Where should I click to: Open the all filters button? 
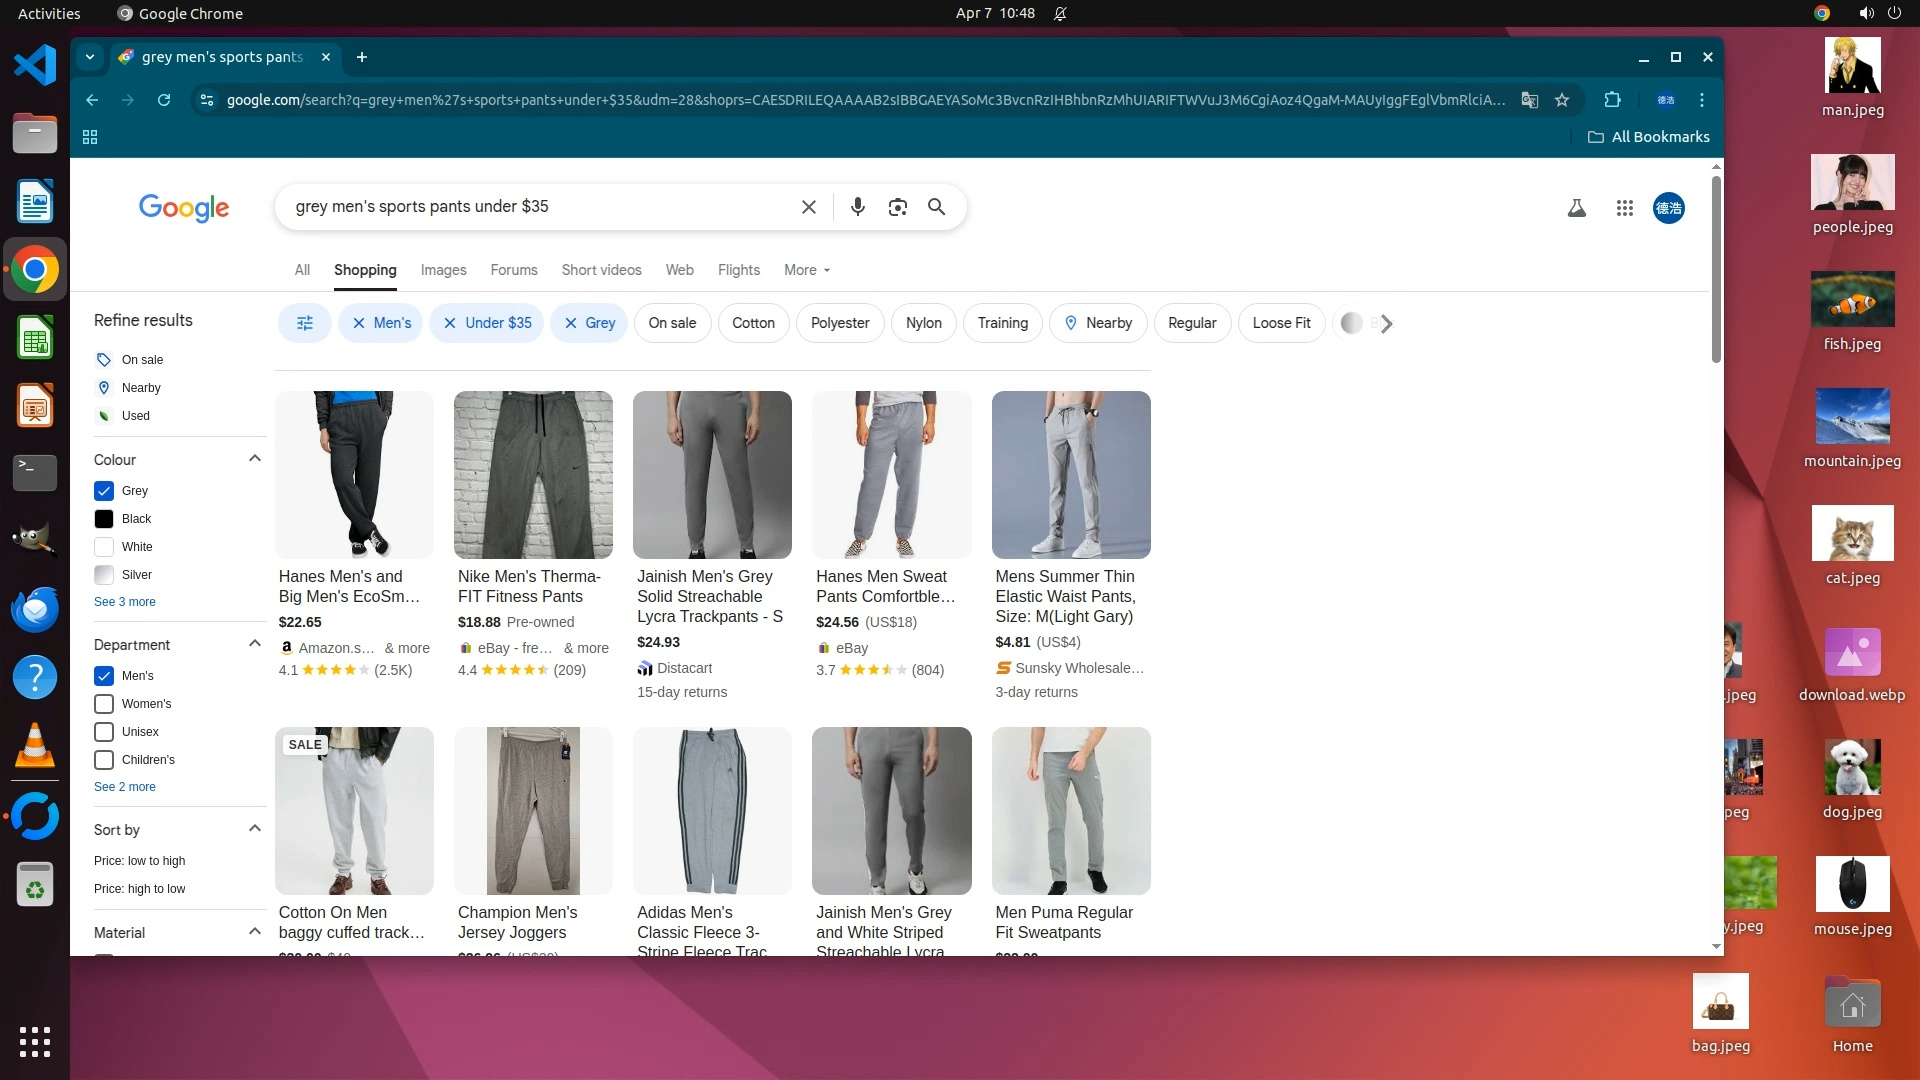305,323
